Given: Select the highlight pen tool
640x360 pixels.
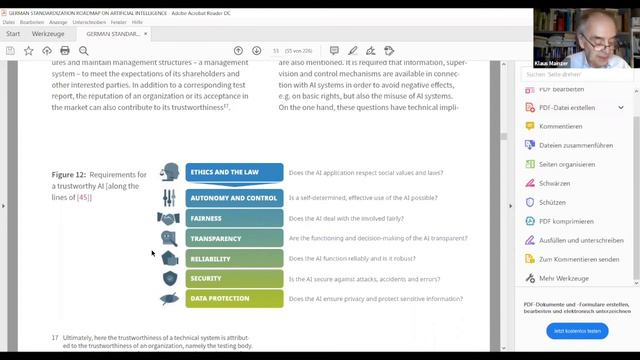Looking at the screenshot, I should point(353,51).
